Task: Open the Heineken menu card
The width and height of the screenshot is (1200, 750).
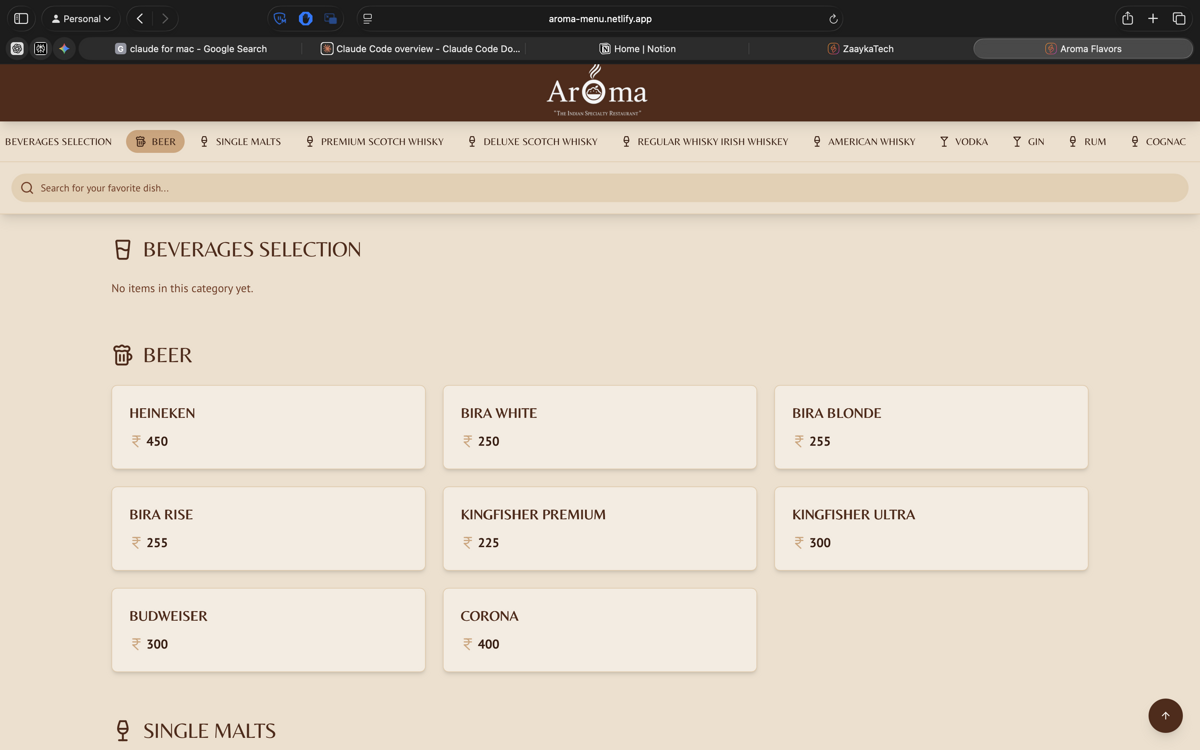Action: pyautogui.click(x=268, y=427)
